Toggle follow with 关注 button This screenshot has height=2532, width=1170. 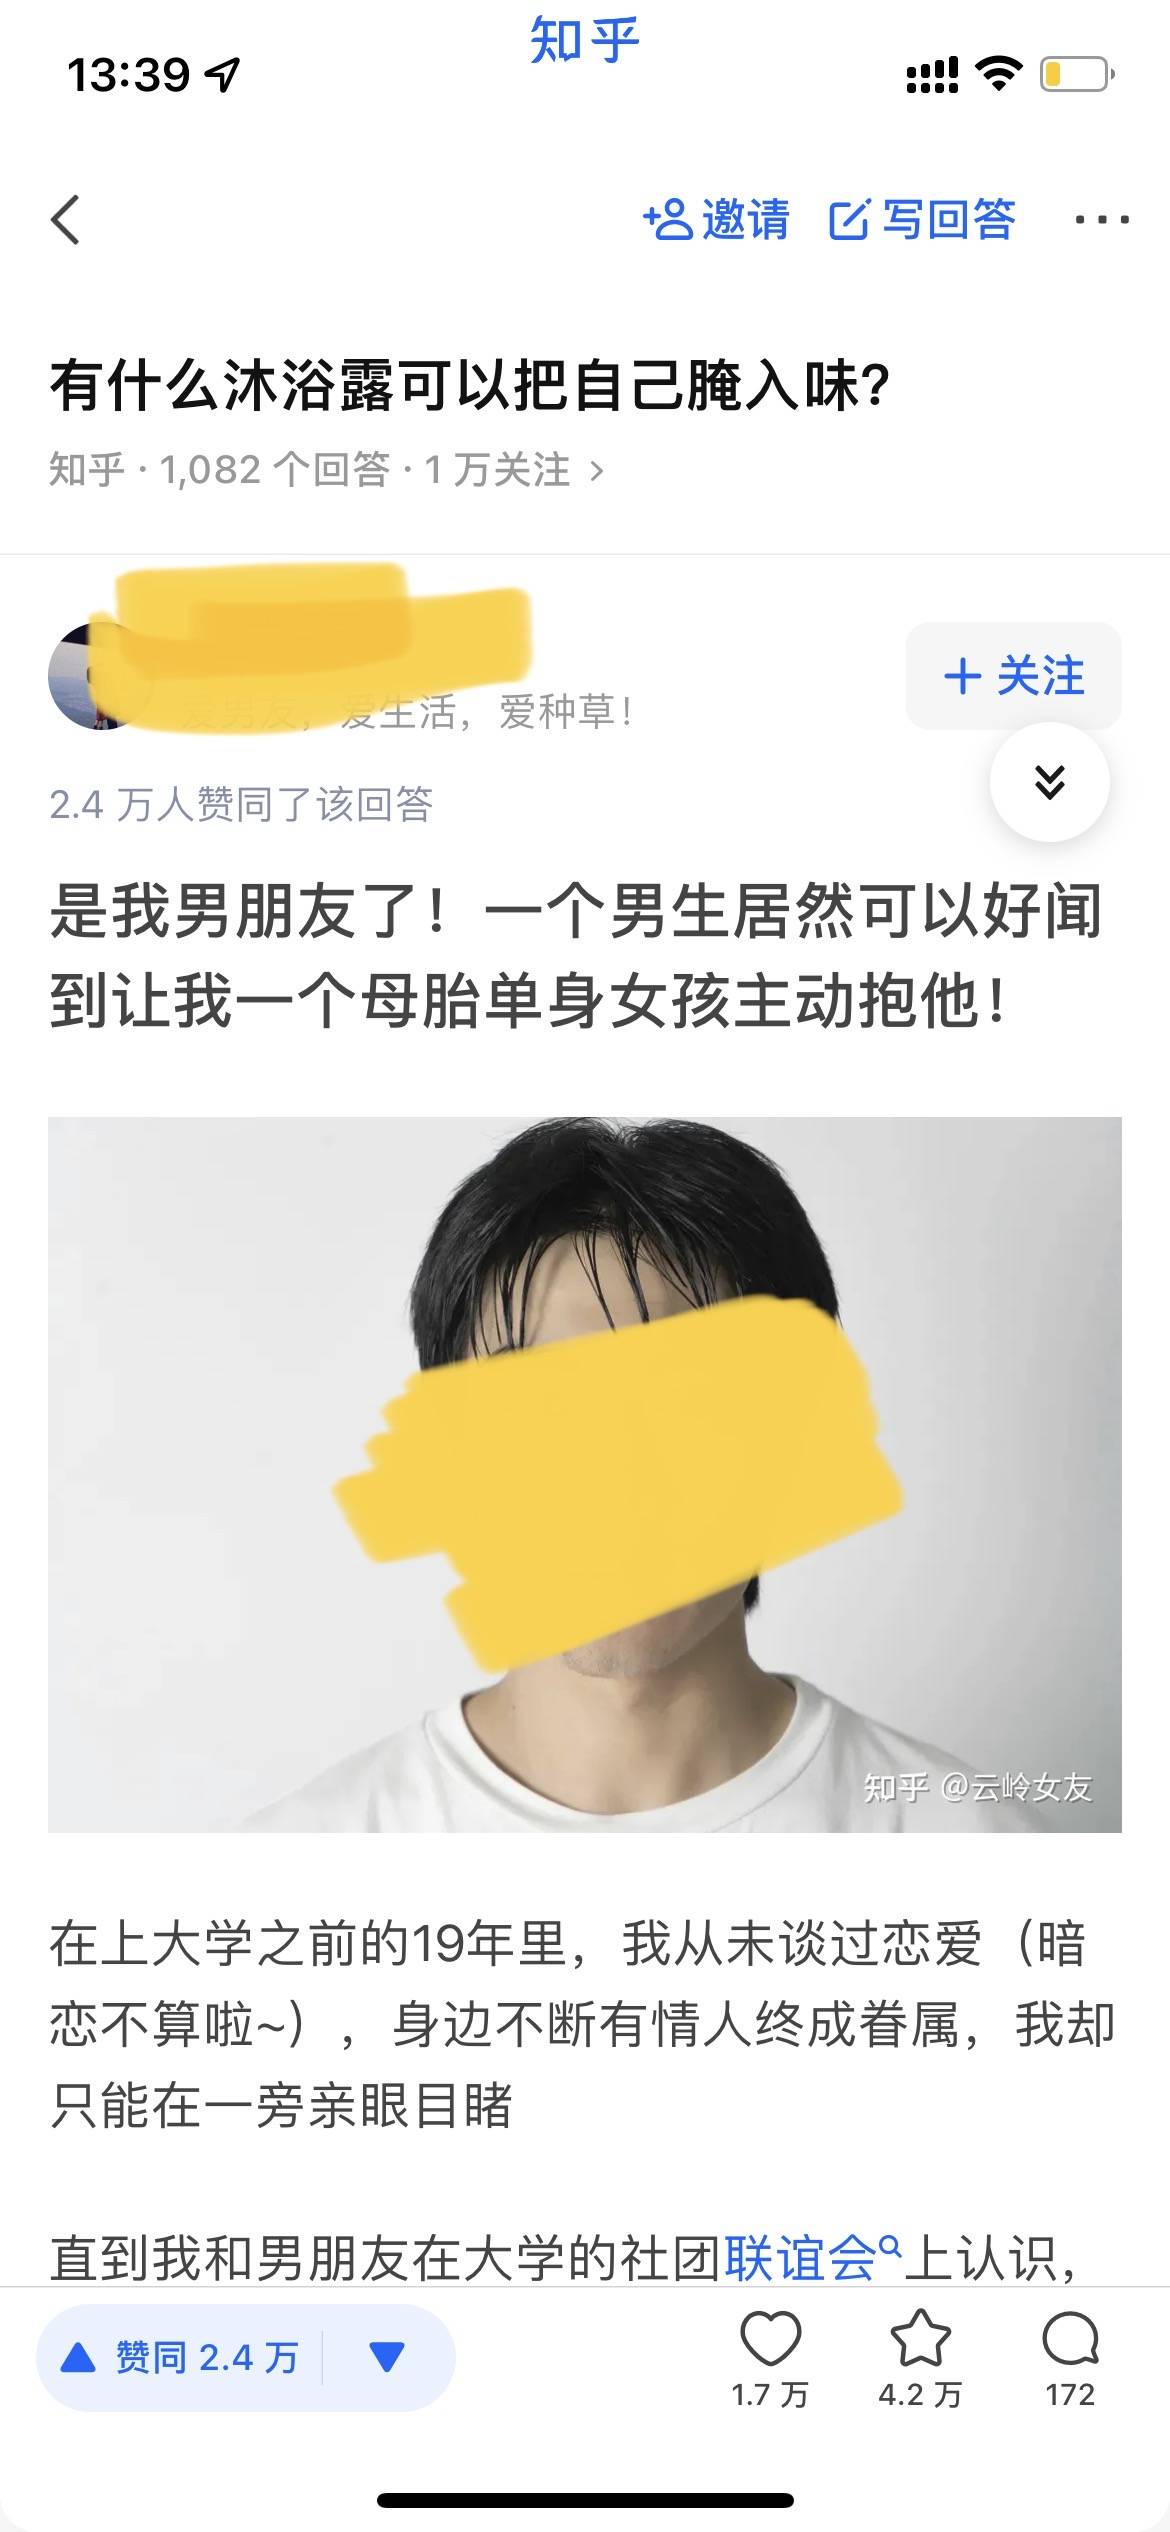[1013, 676]
